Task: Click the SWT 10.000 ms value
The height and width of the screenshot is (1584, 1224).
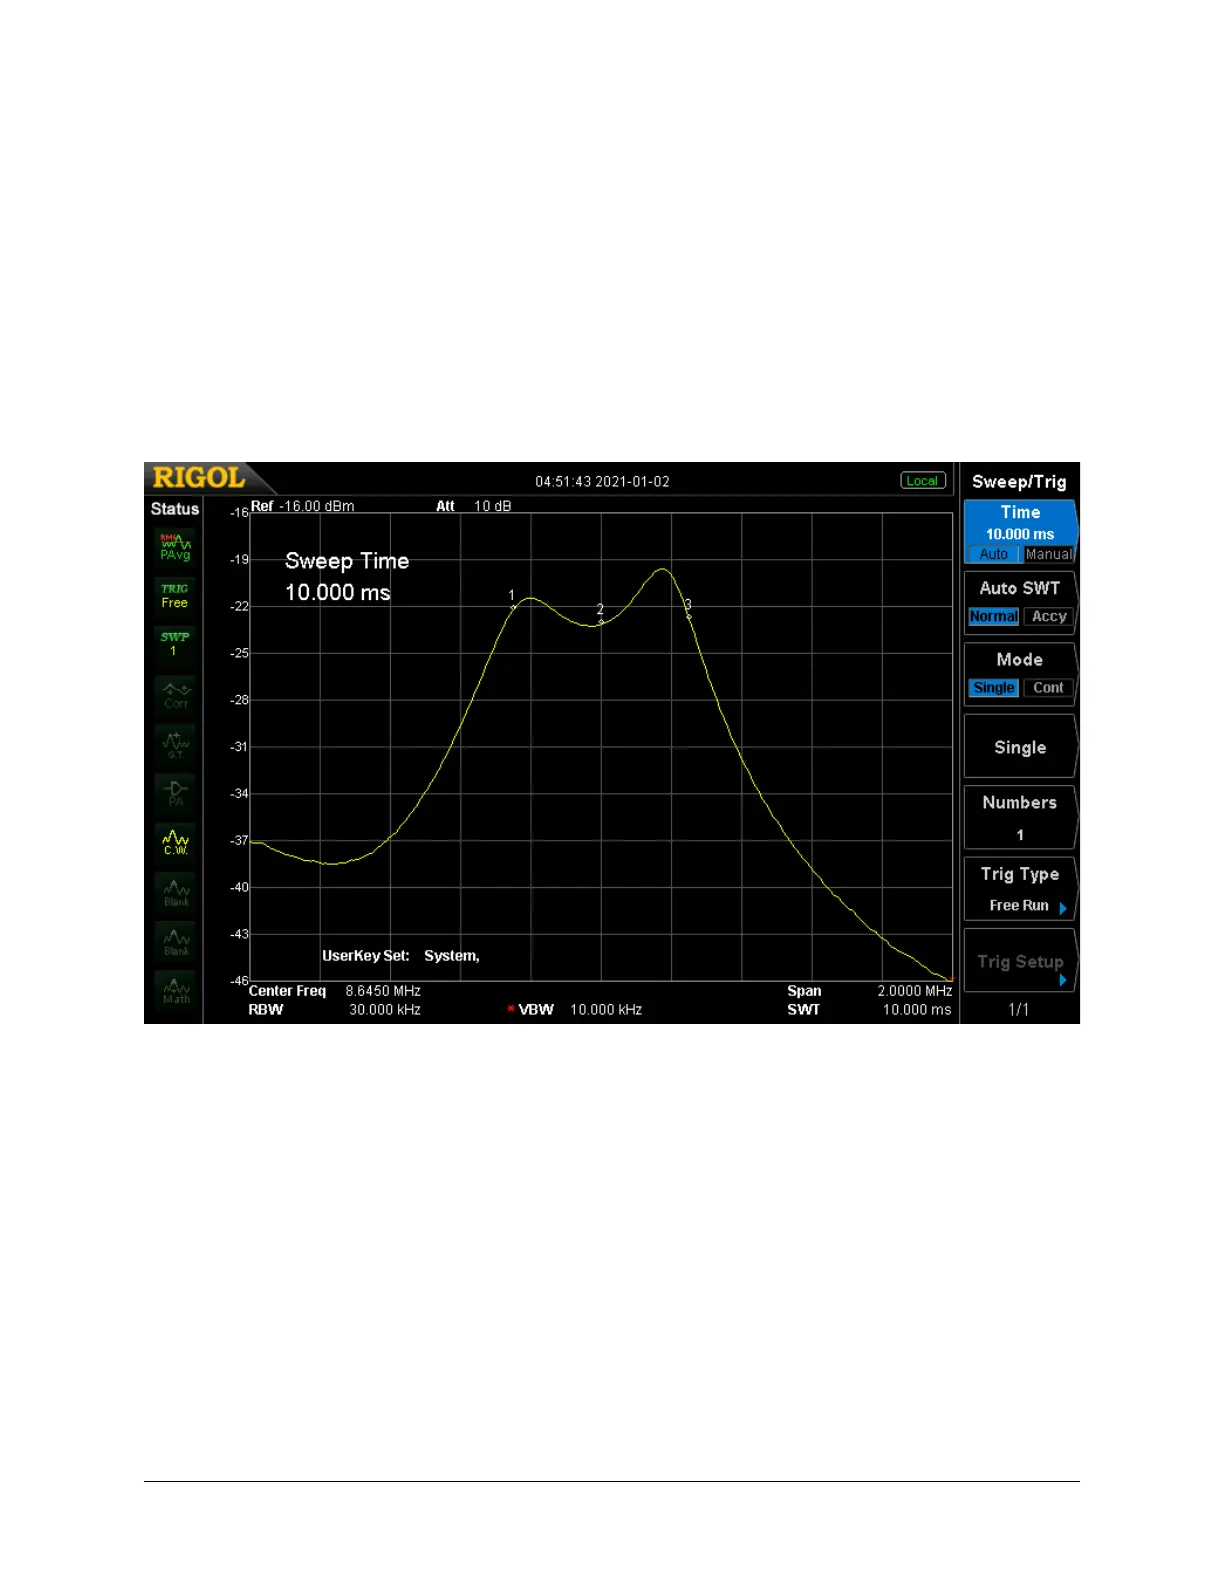Action: coord(917,1010)
